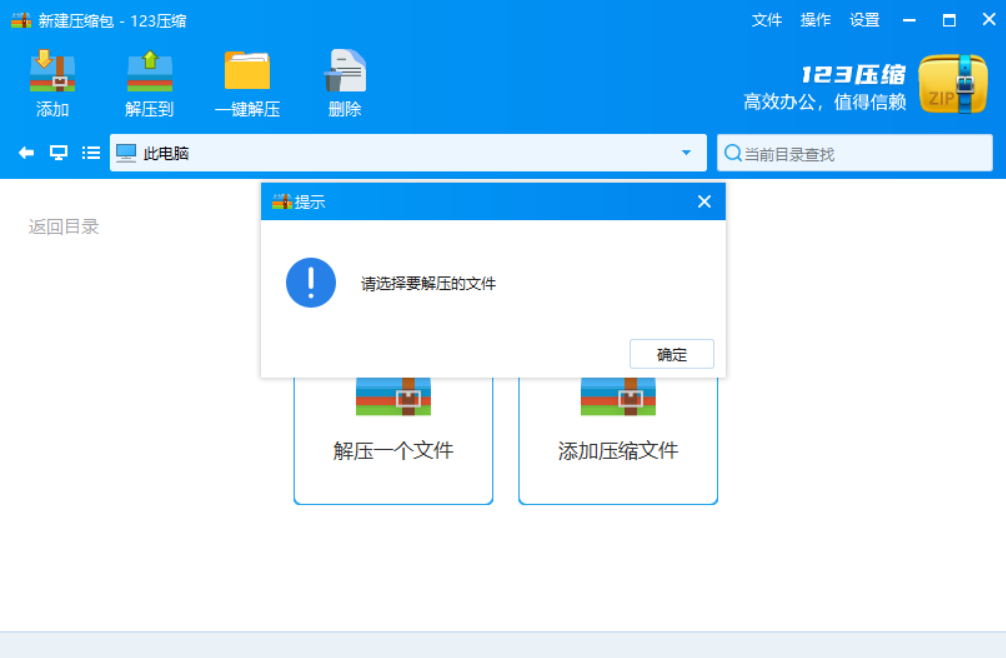The height and width of the screenshot is (658, 1006).
Task: Click the 删除 (Delete) toolbar icon
Action: click(x=344, y=82)
